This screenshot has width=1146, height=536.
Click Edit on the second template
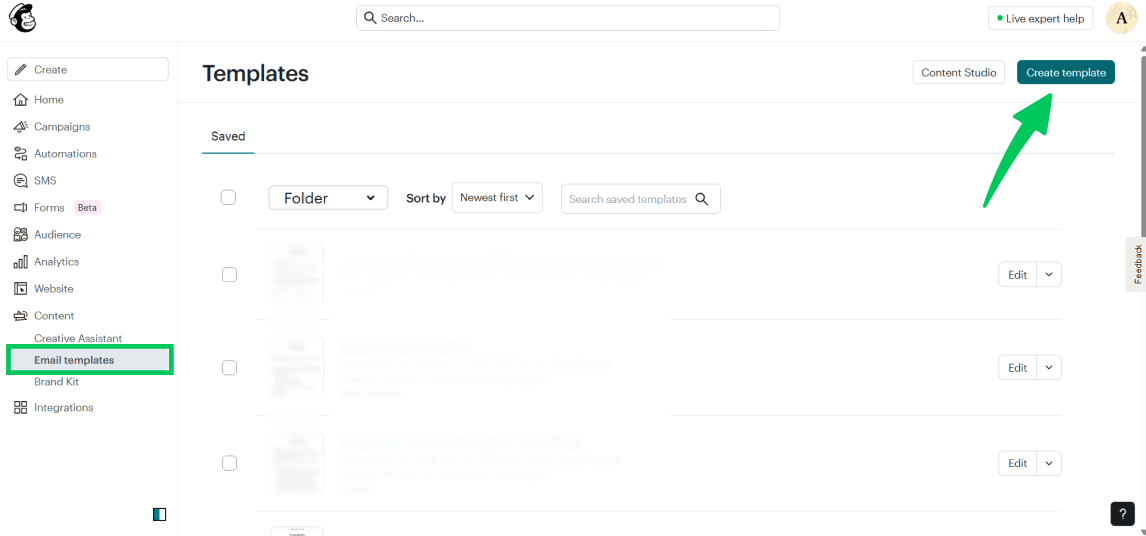(1017, 368)
